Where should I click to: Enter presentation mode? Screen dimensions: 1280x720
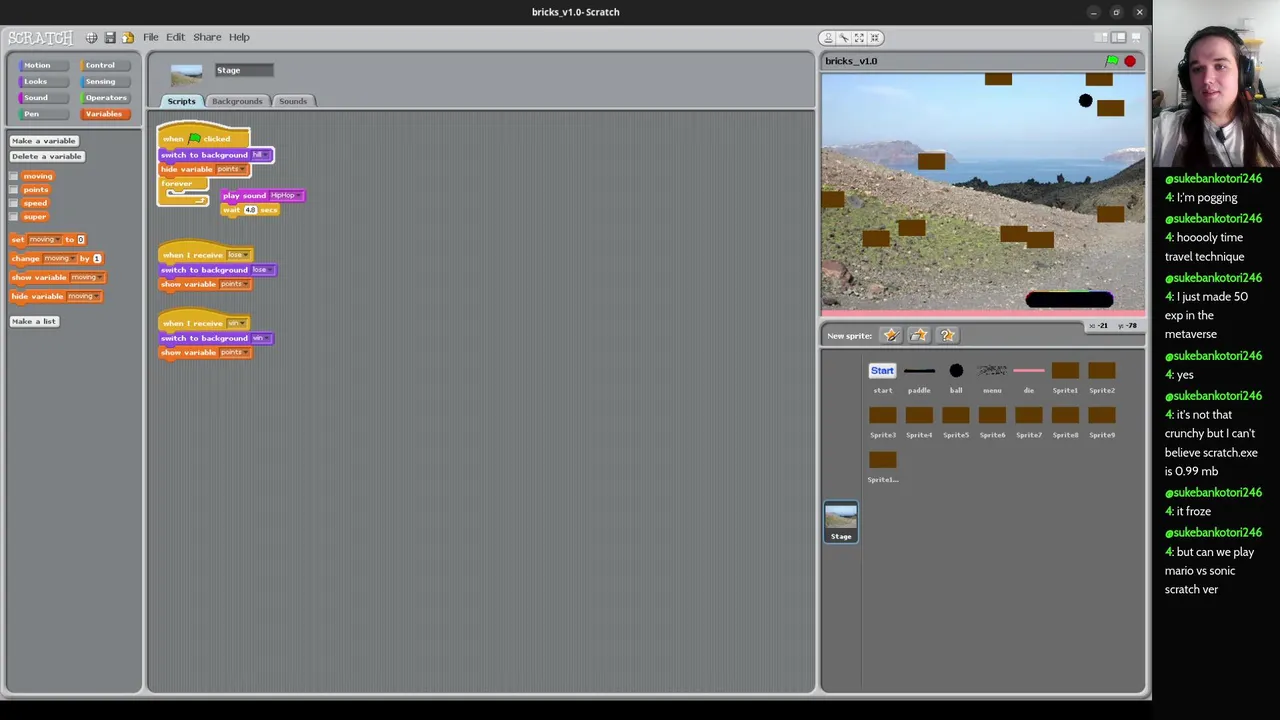[x=1136, y=38]
